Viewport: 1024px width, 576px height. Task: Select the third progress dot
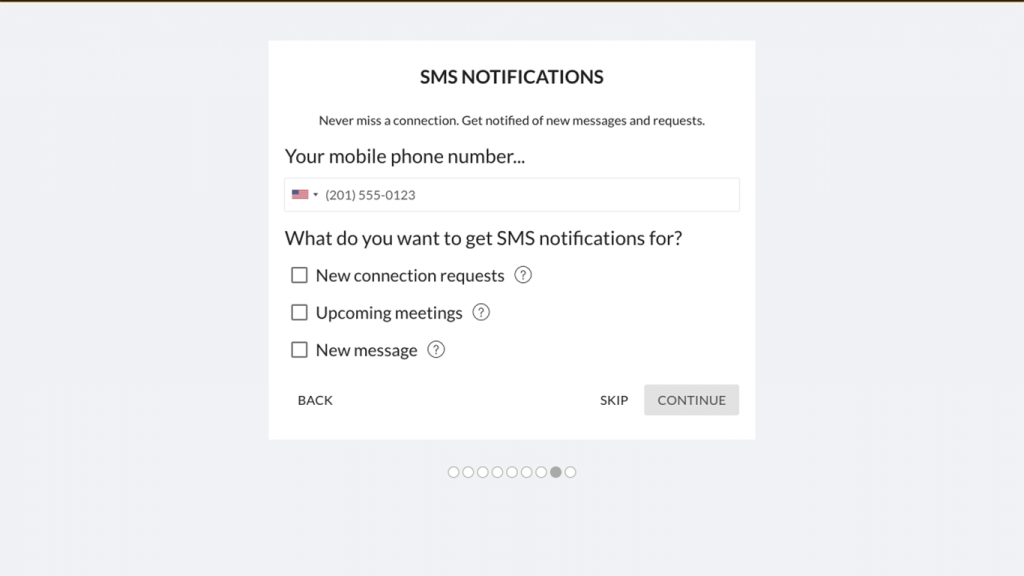coord(483,472)
